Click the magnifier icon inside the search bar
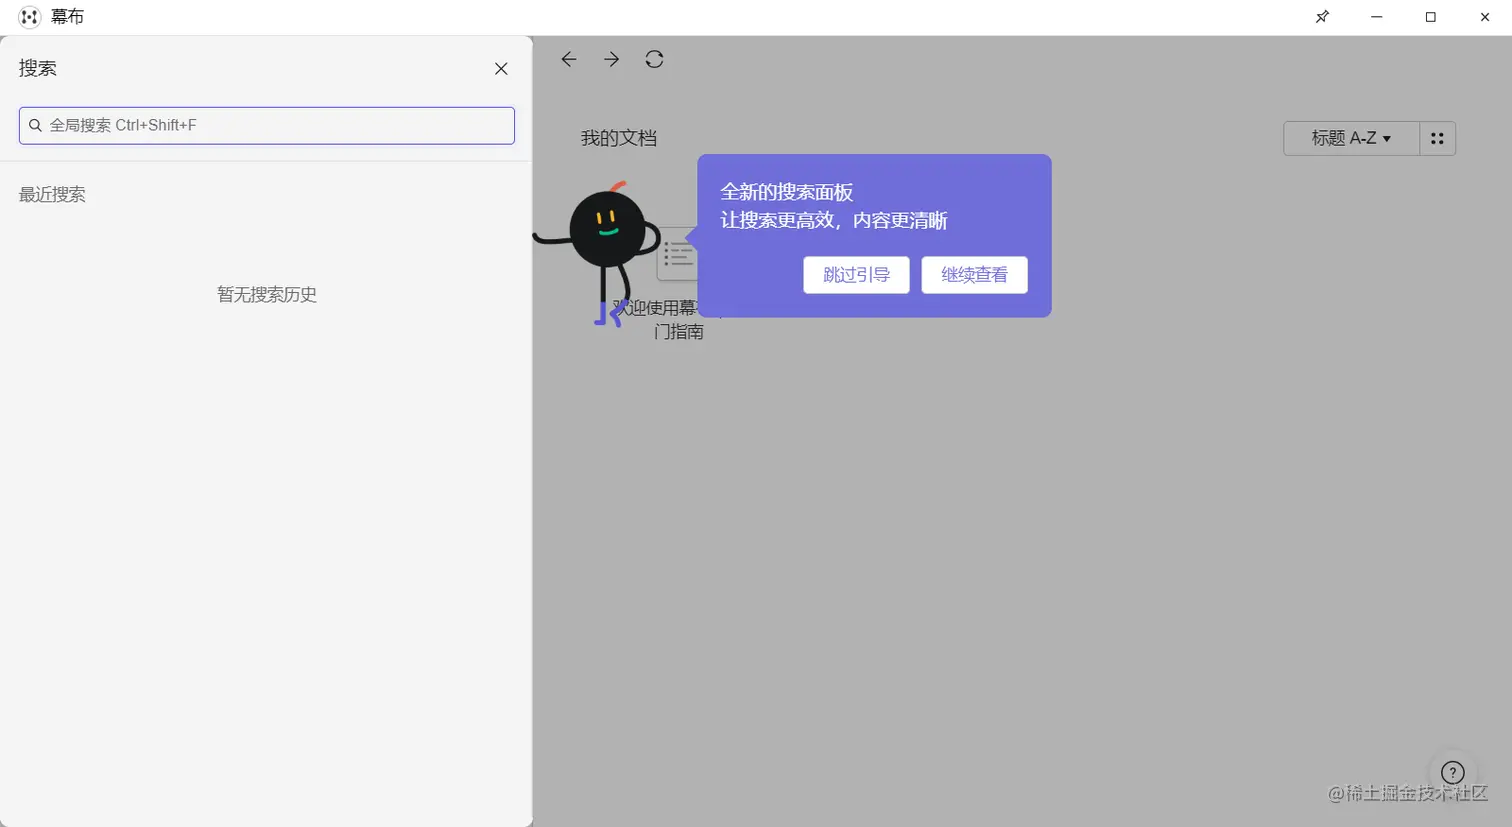The width and height of the screenshot is (1512, 827). [x=35, y=125]
